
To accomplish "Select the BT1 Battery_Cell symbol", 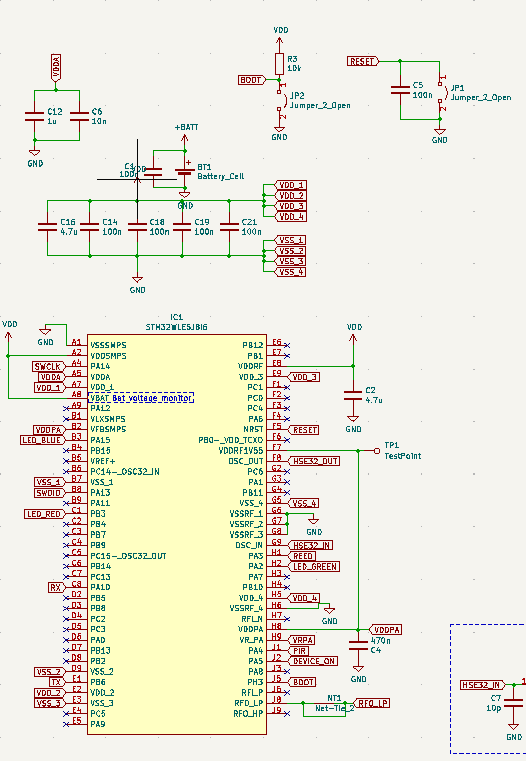I will tap(184, 171).
